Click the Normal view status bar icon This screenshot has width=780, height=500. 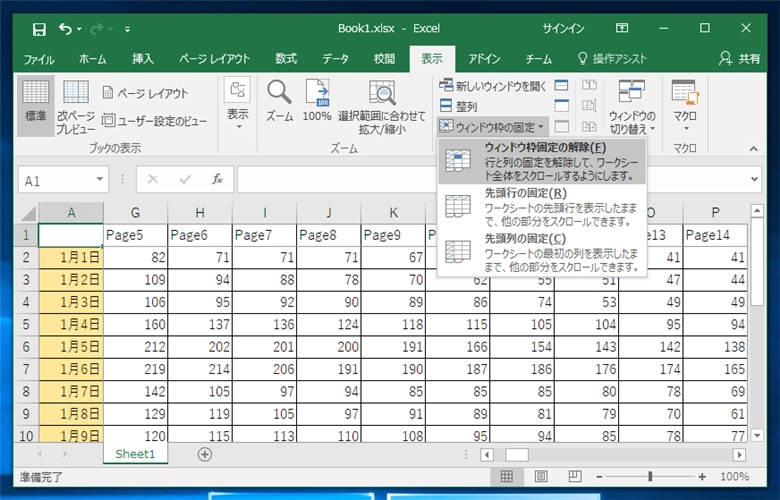(506, 477)
